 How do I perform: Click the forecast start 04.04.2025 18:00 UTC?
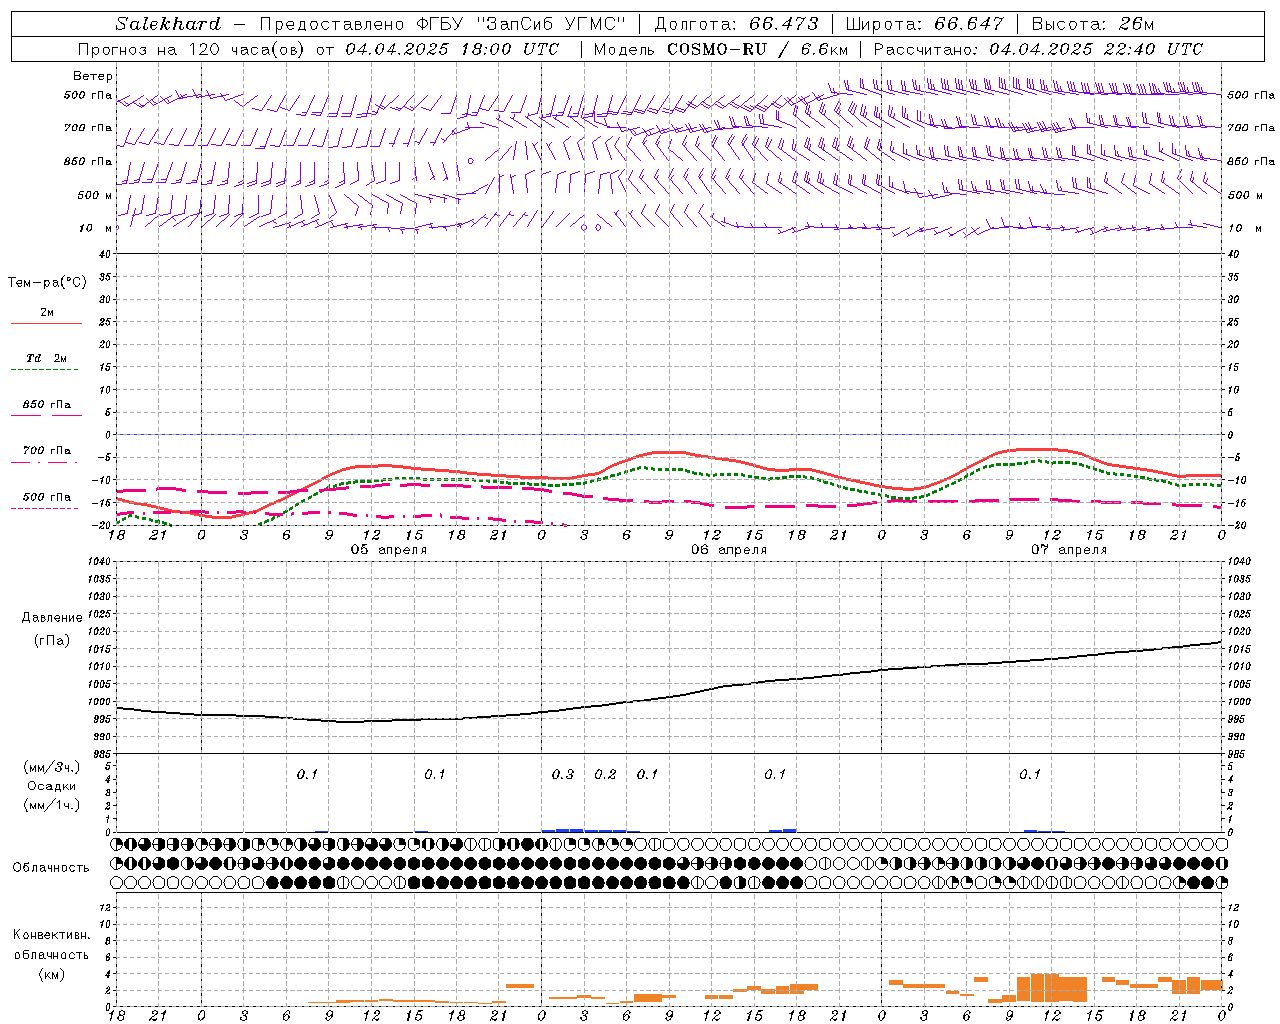pos(452,49)
